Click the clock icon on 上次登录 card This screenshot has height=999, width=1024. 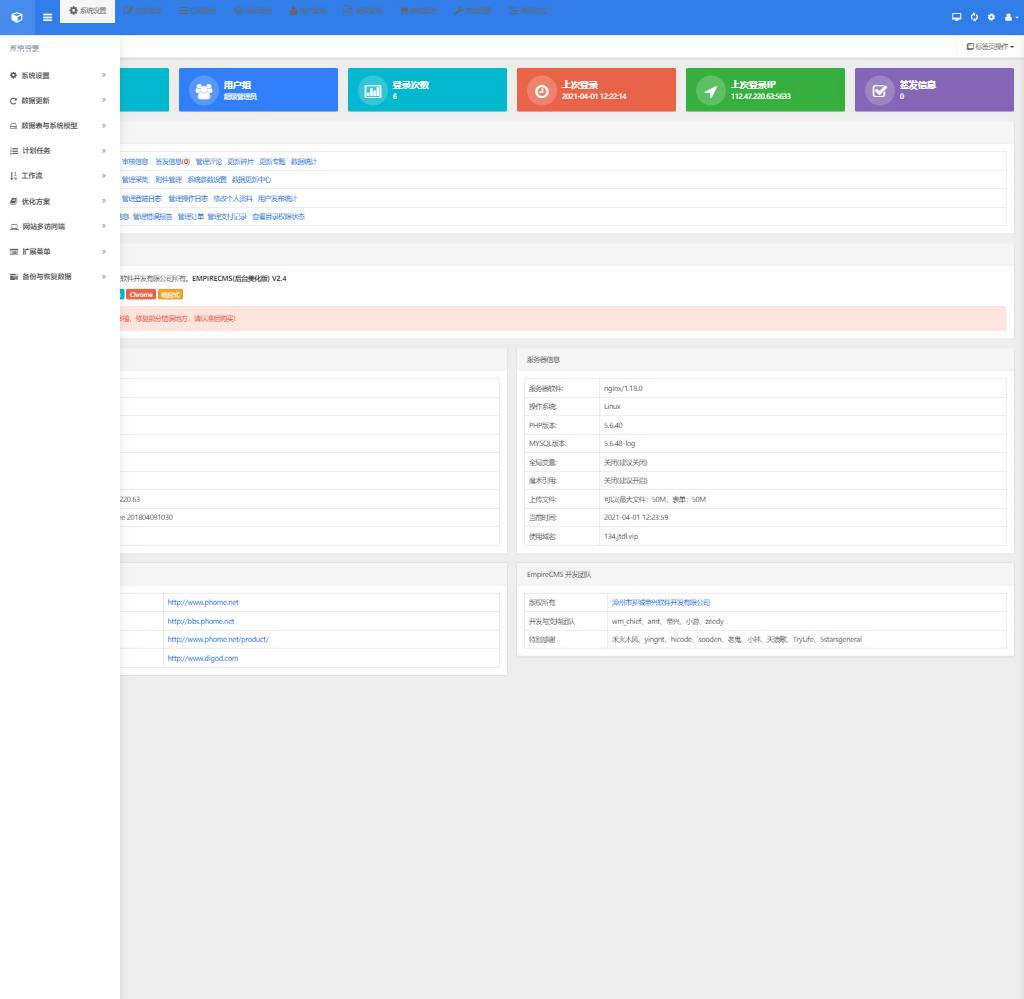tap(541, 91)
